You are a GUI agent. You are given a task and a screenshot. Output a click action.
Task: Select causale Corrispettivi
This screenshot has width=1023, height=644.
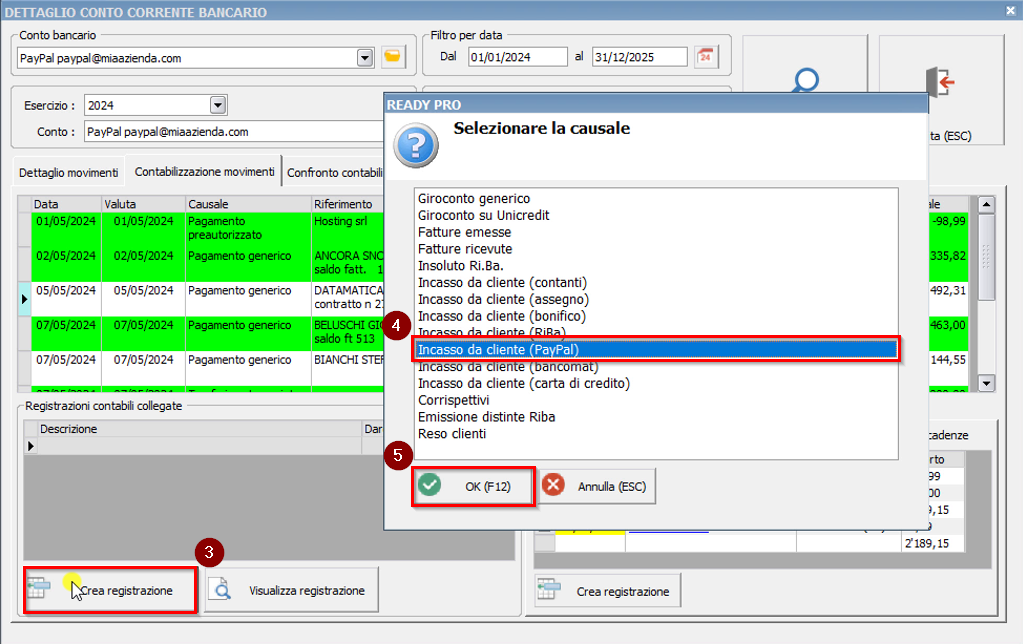[x=656, y=400]
